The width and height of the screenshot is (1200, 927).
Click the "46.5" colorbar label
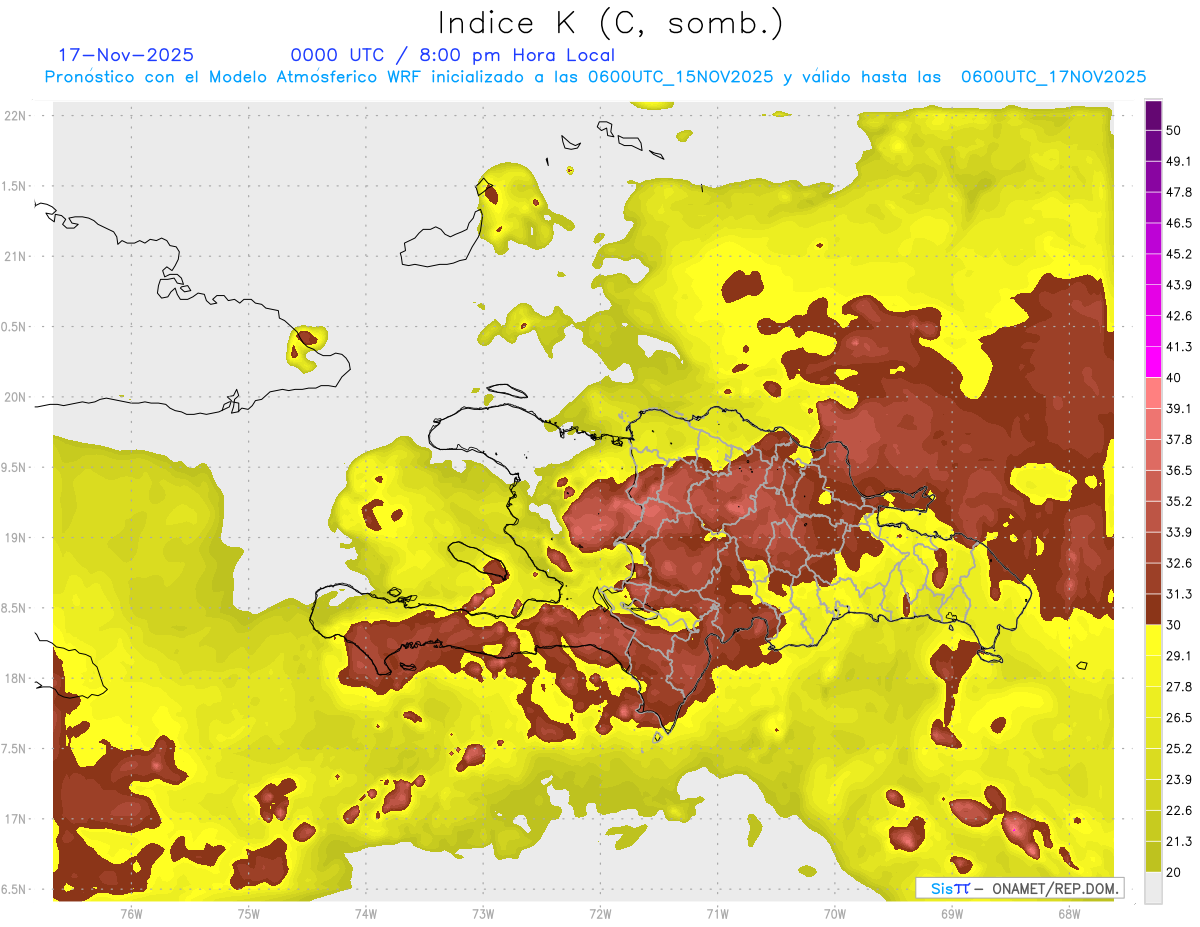[1179, 223]
